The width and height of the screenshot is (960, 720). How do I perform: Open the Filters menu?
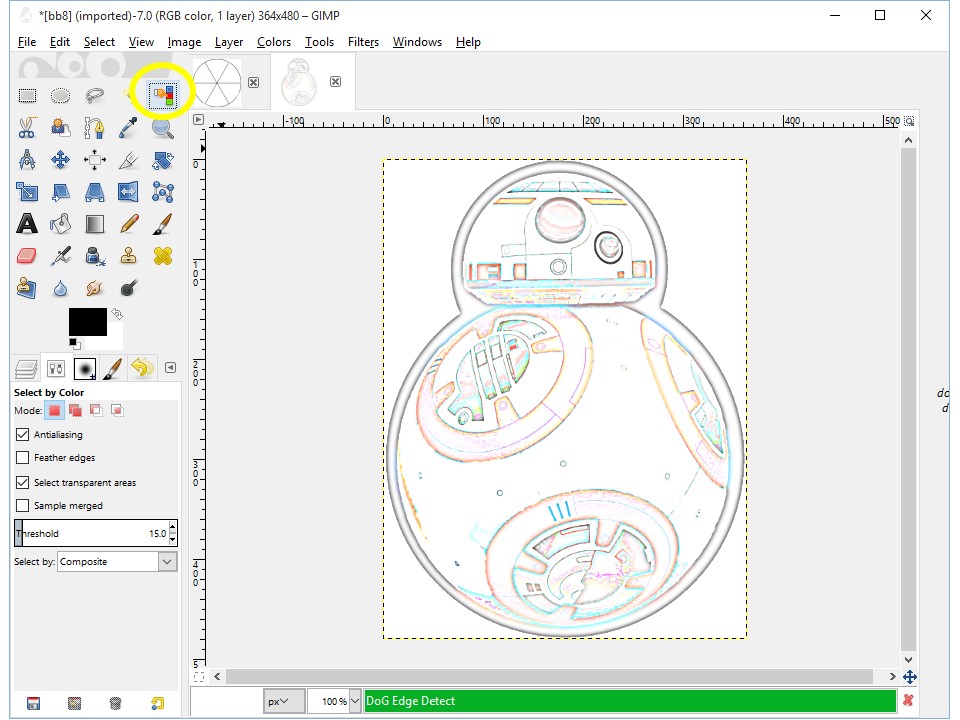[x=363, y=42]
